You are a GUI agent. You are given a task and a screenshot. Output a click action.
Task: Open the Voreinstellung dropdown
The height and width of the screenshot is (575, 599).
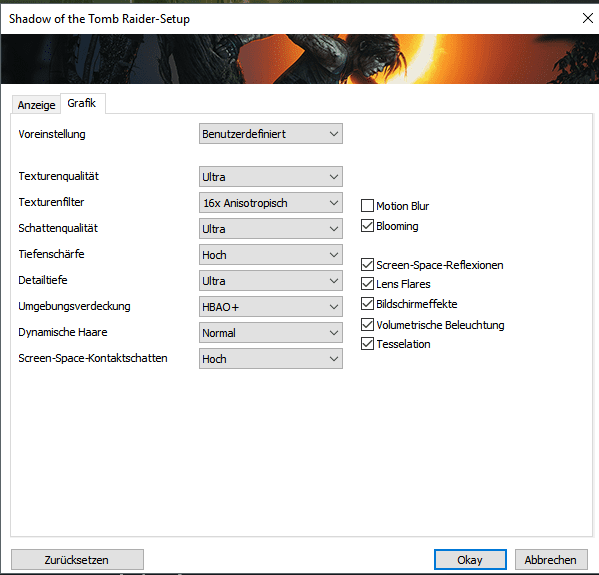(x=270, y=134)
